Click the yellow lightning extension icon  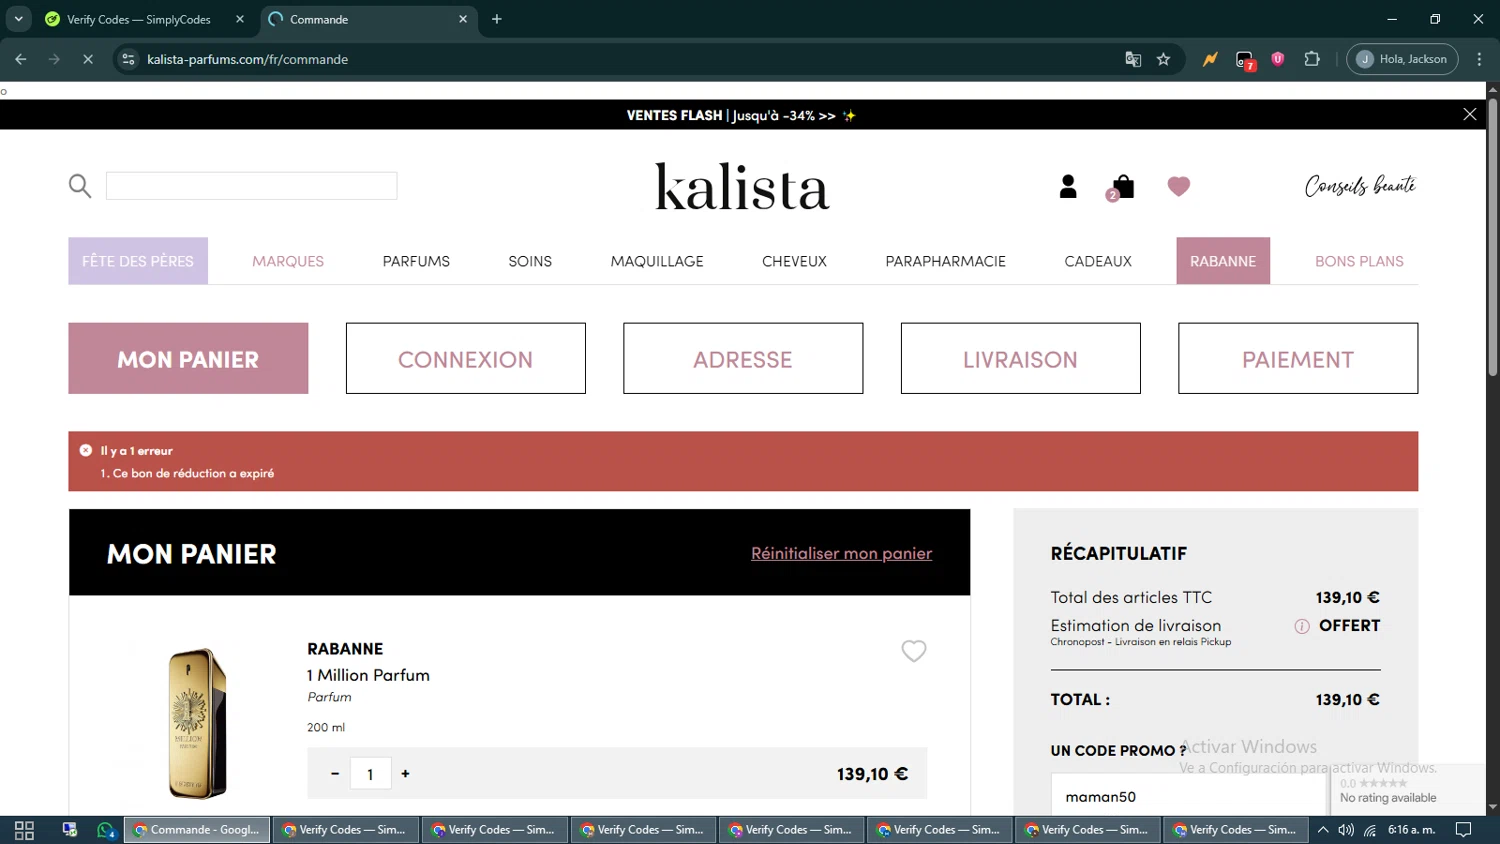1210,59
